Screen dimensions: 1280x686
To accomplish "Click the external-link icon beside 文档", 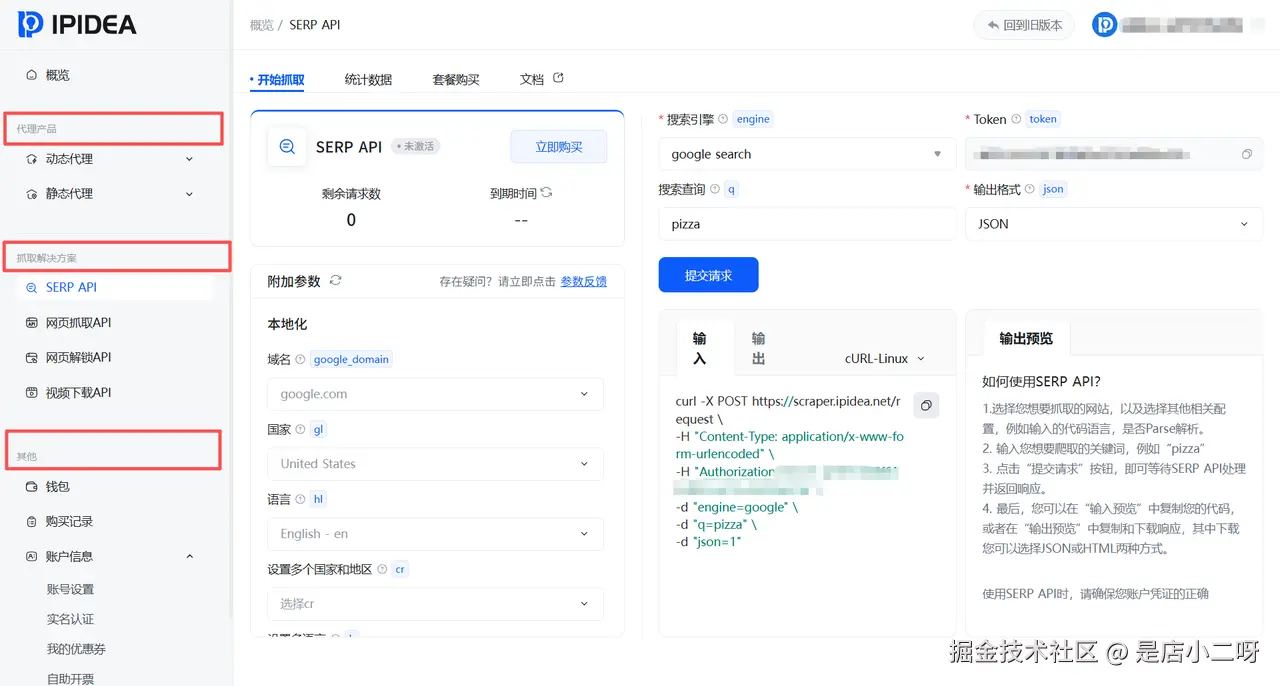I will tap(559, 78).
